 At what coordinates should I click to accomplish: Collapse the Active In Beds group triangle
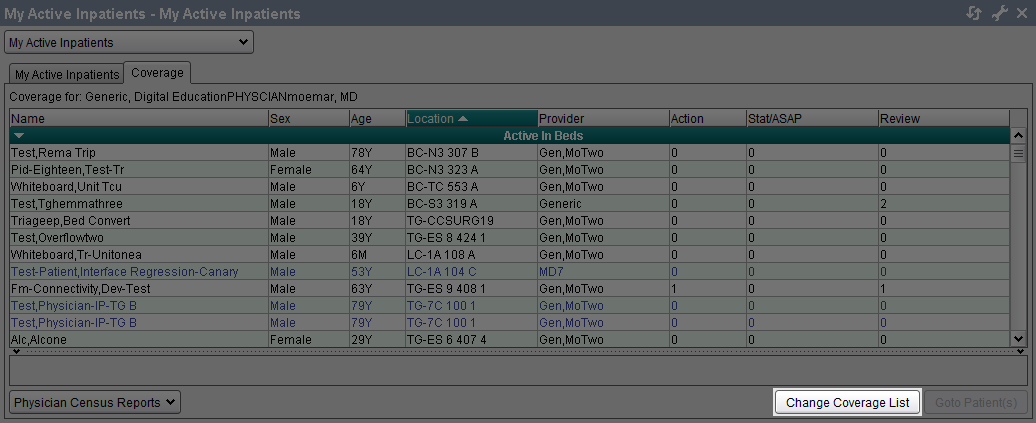tap(19, 135)
